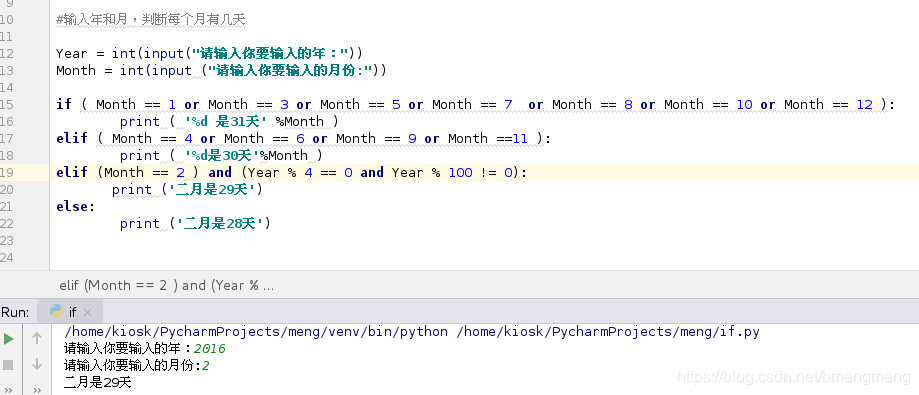Click the 'and' after '(Month == 2 )'

(220, 172)
